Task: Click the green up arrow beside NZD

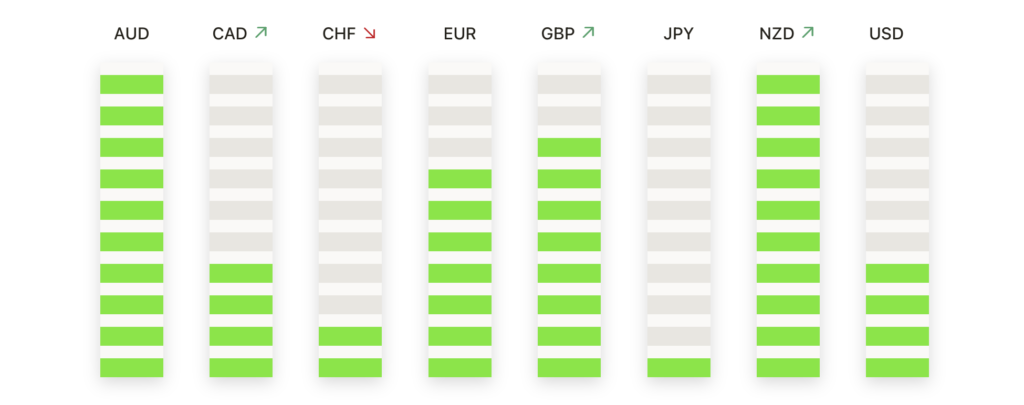Action: (808, 32)
